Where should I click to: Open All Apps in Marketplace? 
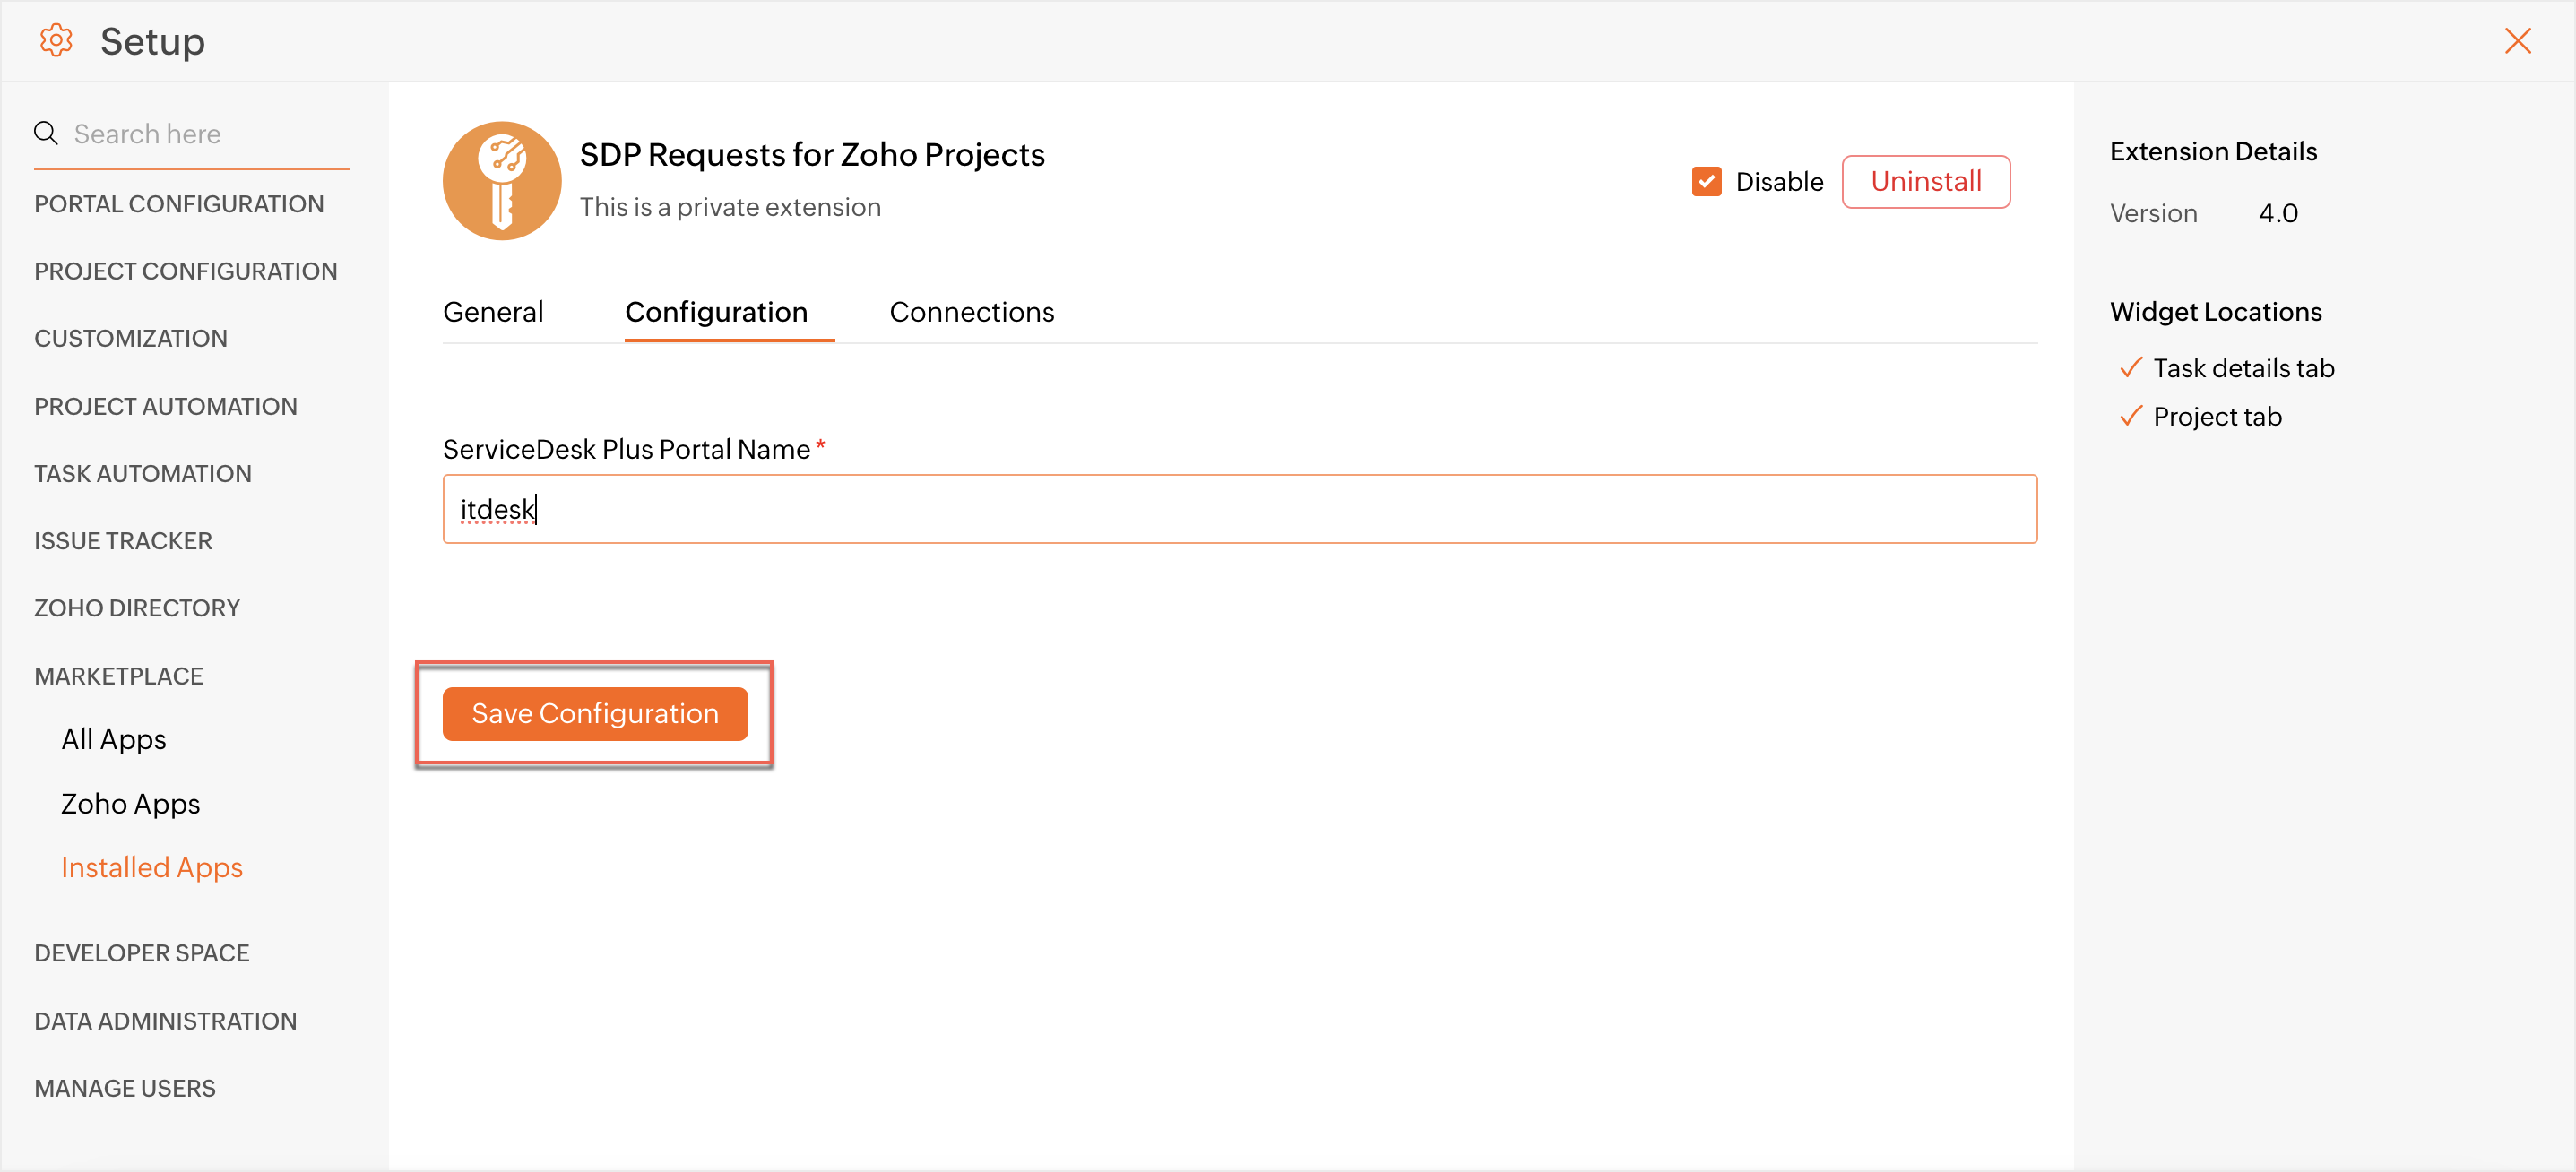114,739
